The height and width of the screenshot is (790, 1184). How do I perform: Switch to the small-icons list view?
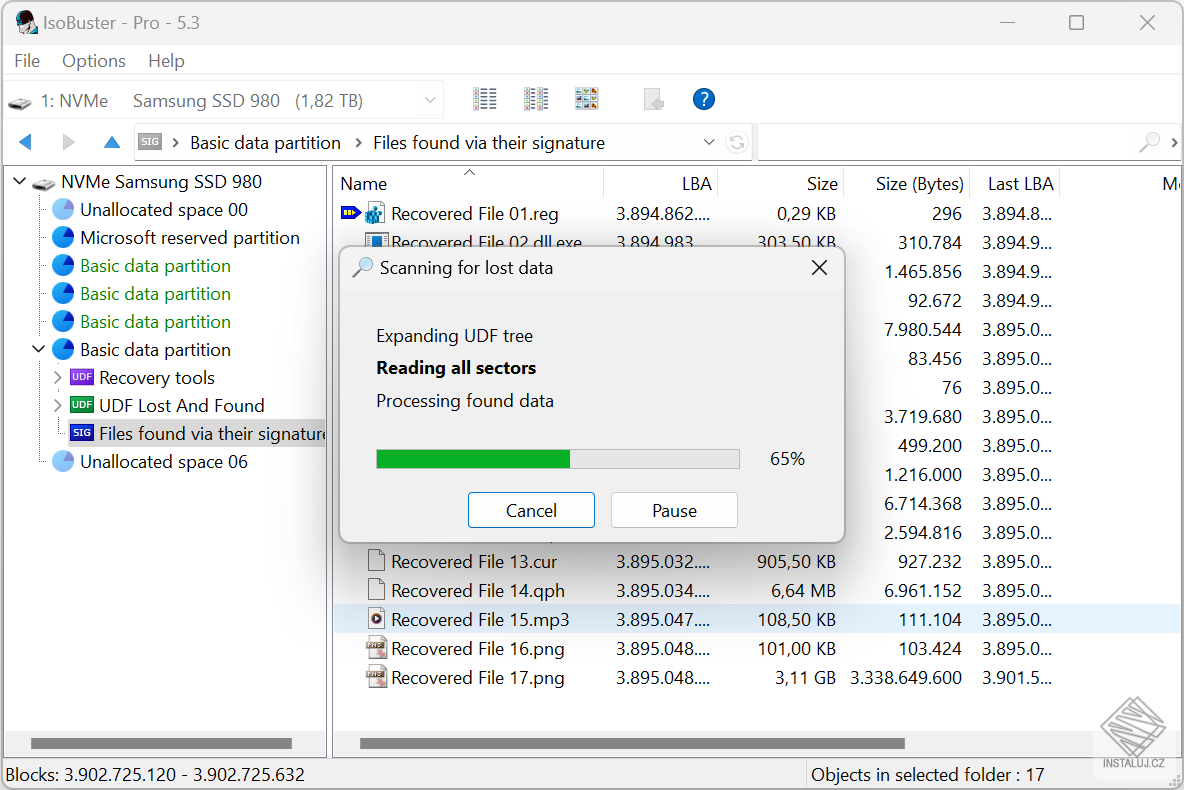click(x=535, y=99)
